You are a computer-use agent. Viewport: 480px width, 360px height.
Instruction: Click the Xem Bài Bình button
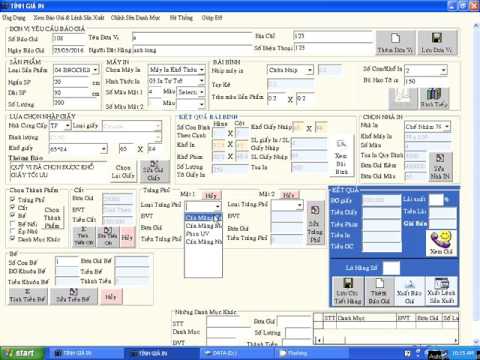tap(341, 157)
